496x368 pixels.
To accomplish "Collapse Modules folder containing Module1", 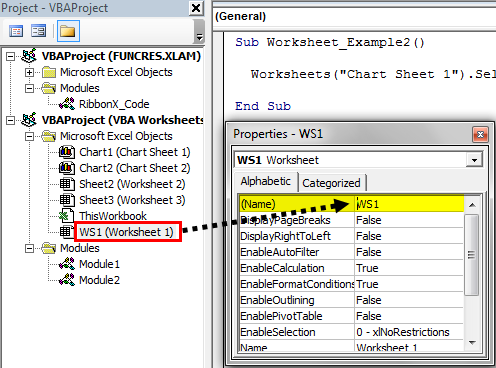I will [x=29, y=248].
